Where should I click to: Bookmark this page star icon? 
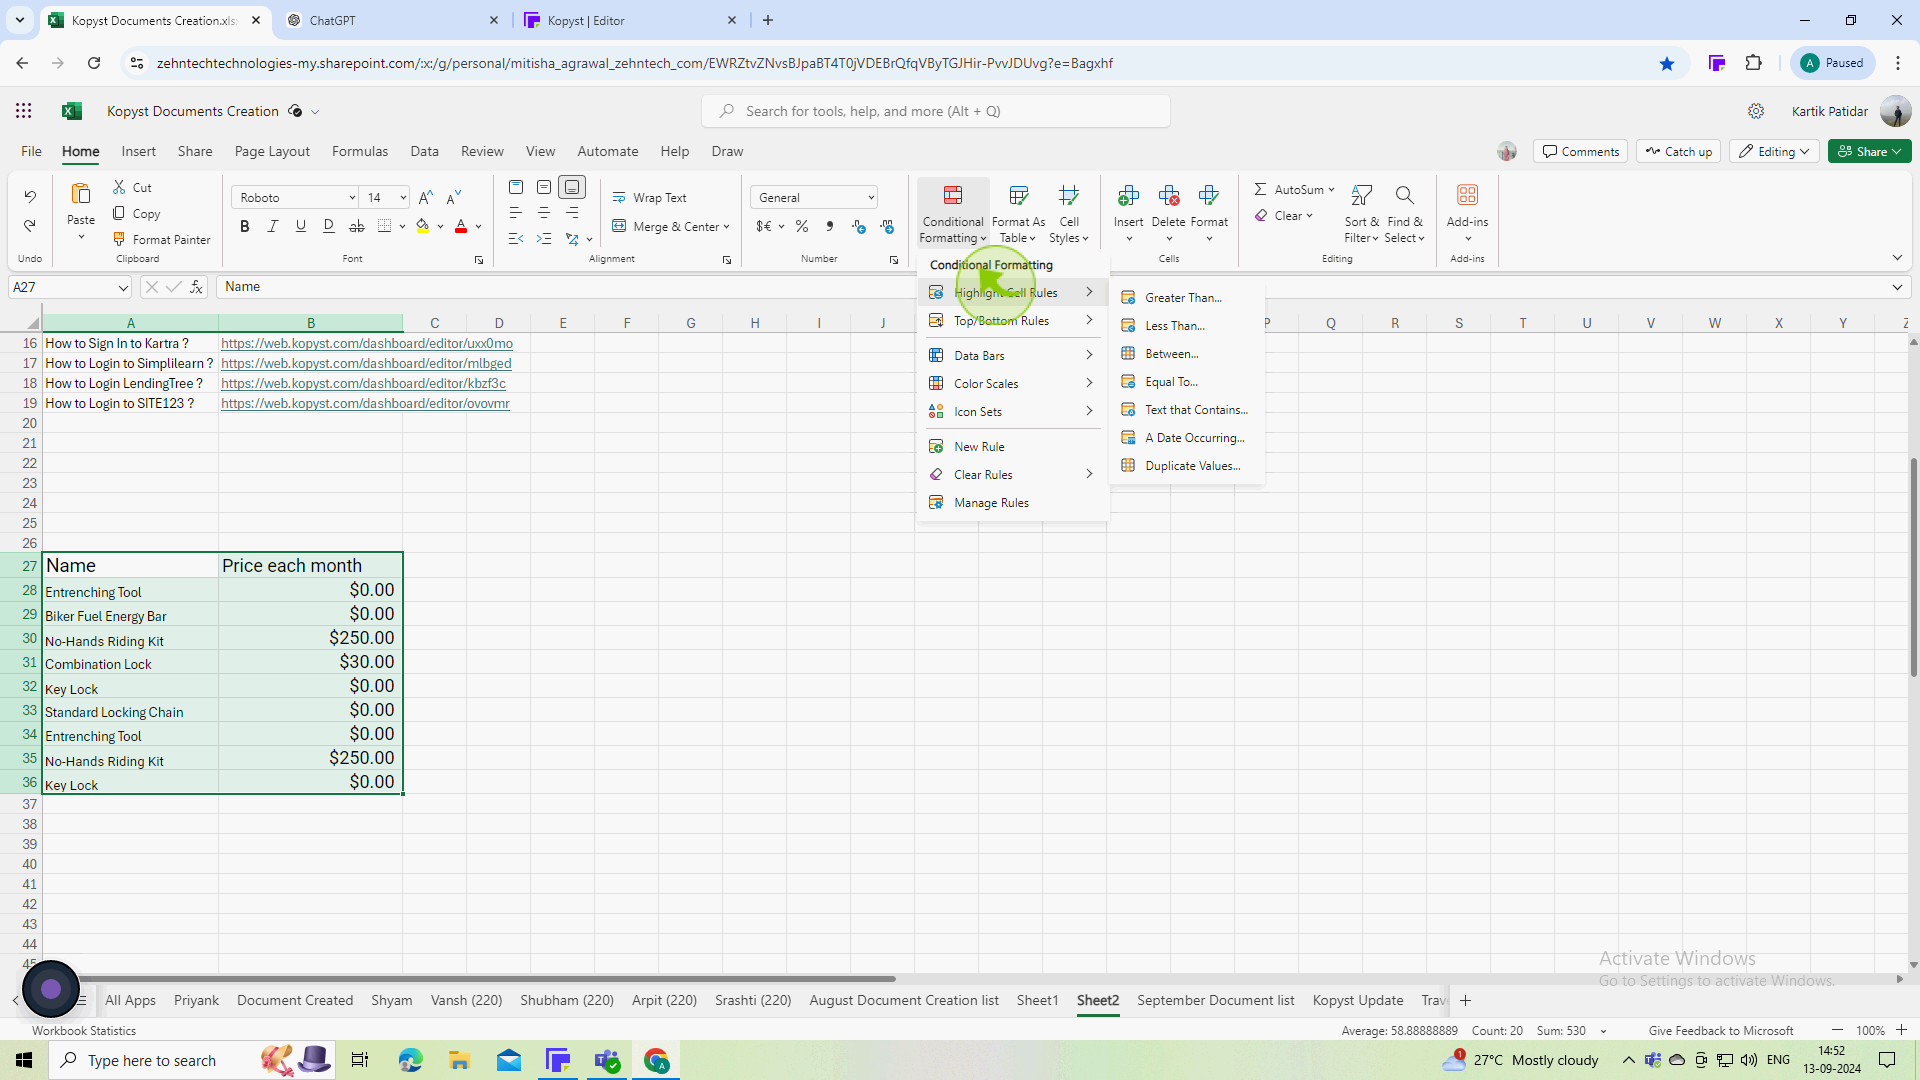coord(1667,63)
